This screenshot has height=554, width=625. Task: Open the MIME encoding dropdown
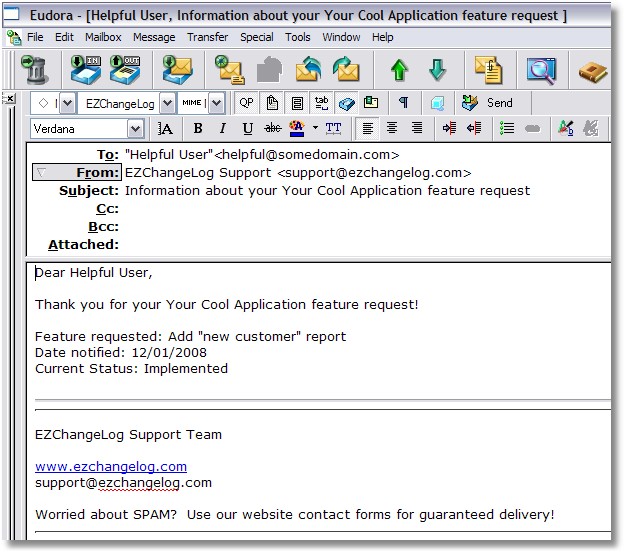216,103
